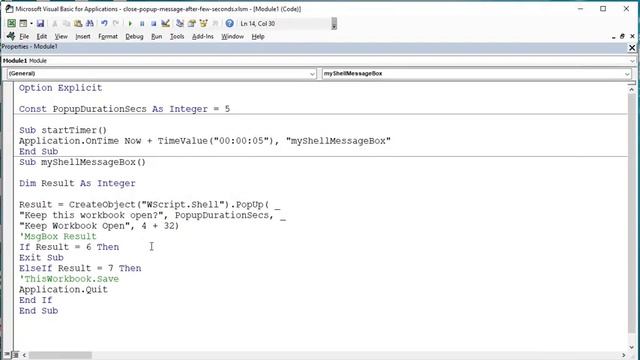Open the Project Explorer icon

click(x=180, y=24)
